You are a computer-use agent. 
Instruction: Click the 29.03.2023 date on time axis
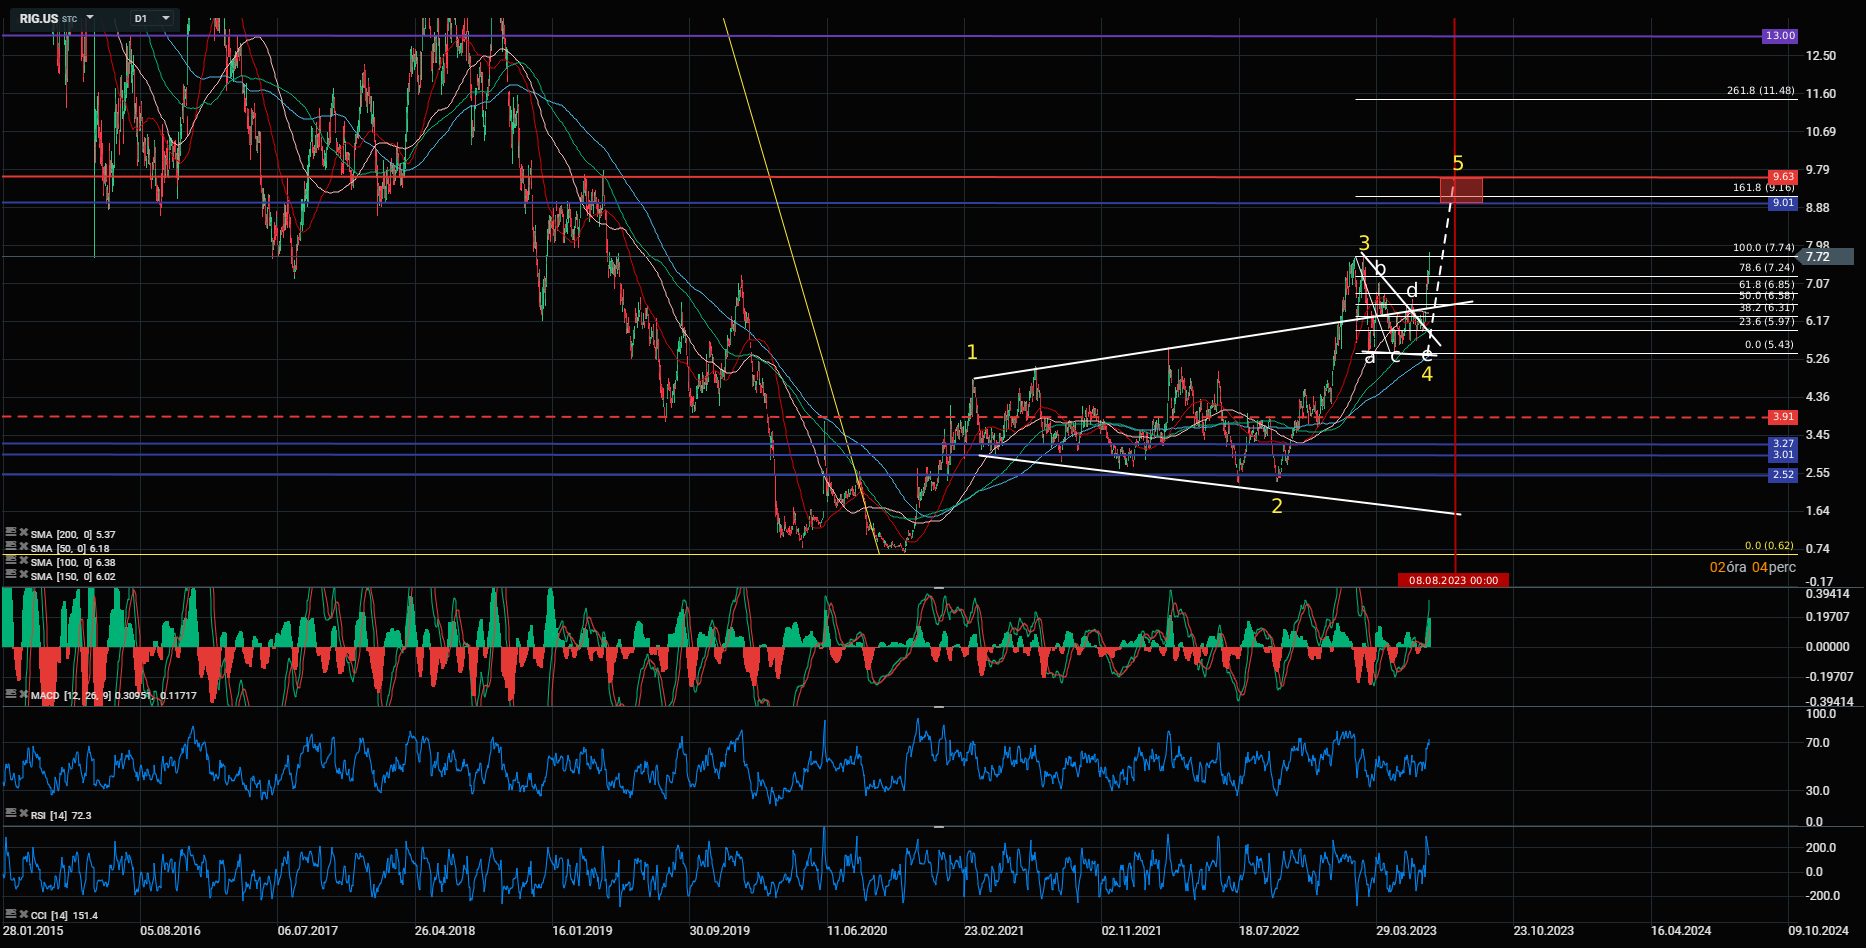click(x=1406, y=931)
